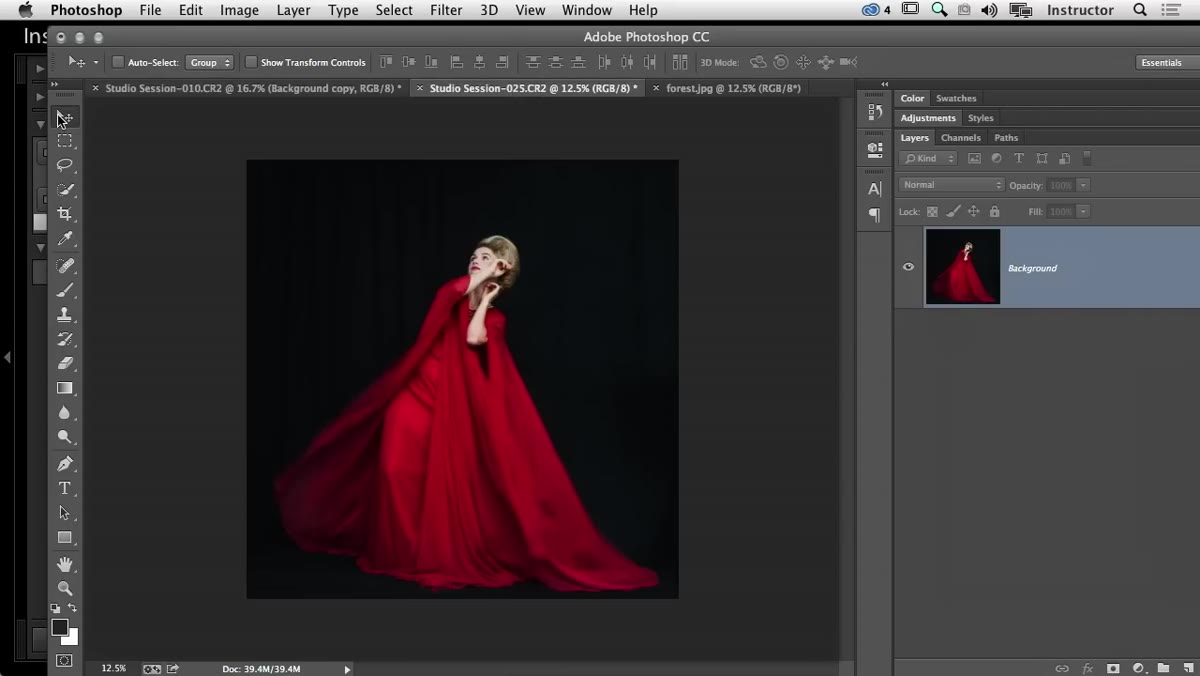1200x676 pixels.
Task: Open the Character panel icon
Action: [x=875, y=188]
